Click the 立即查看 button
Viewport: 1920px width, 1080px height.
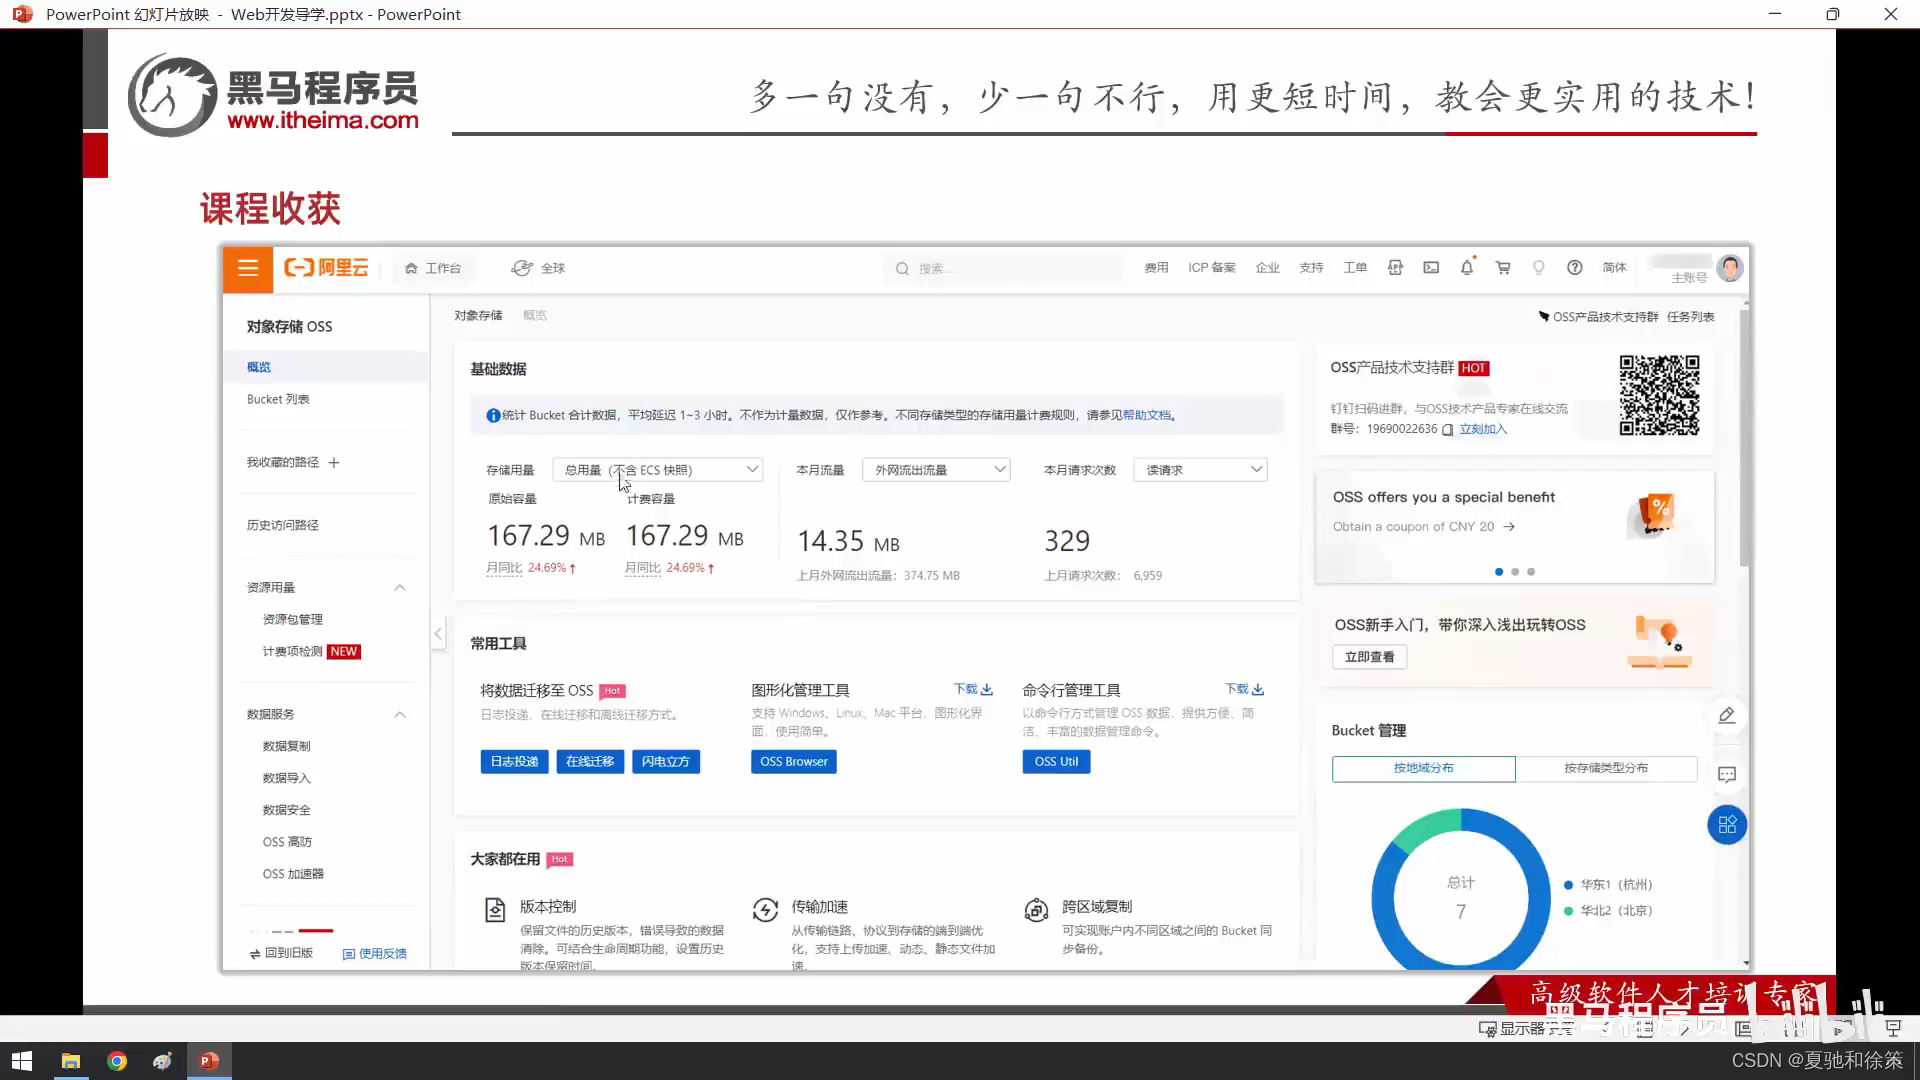point(1369,657)
